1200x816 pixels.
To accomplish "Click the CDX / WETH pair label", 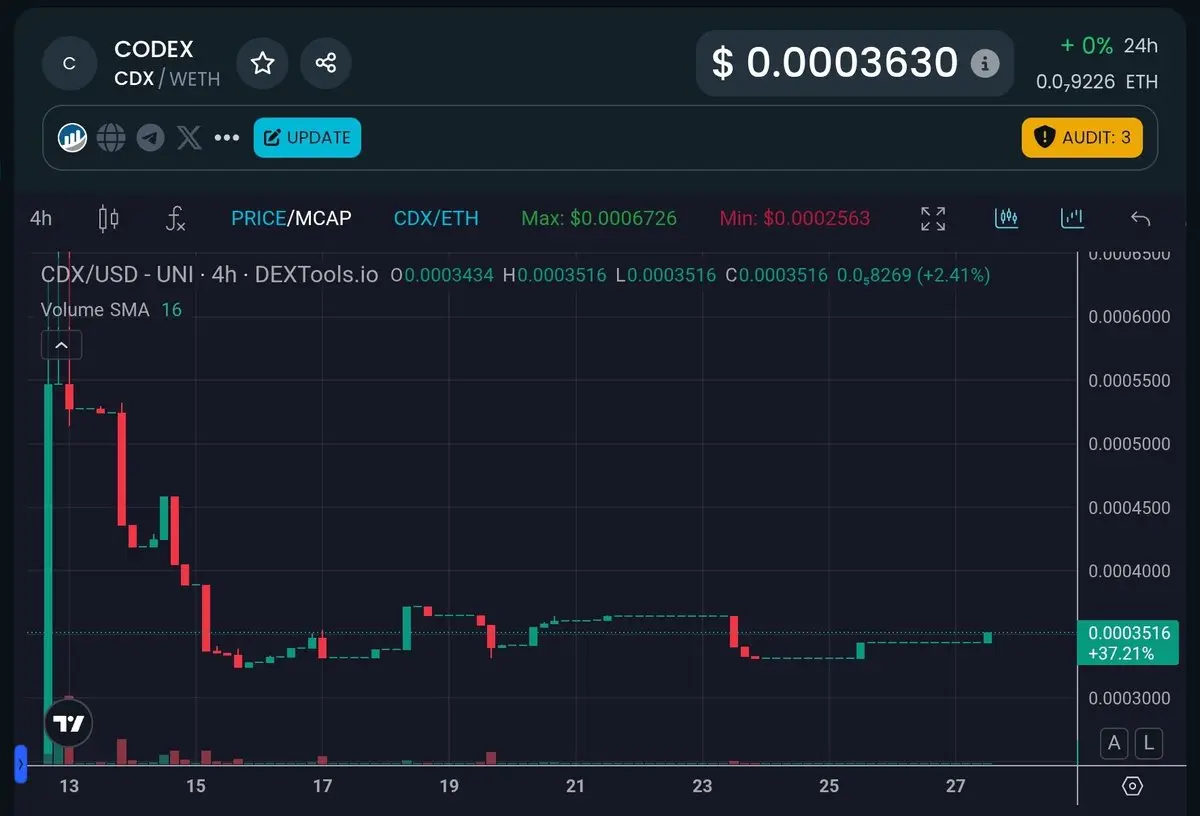I will pos(167,78).
